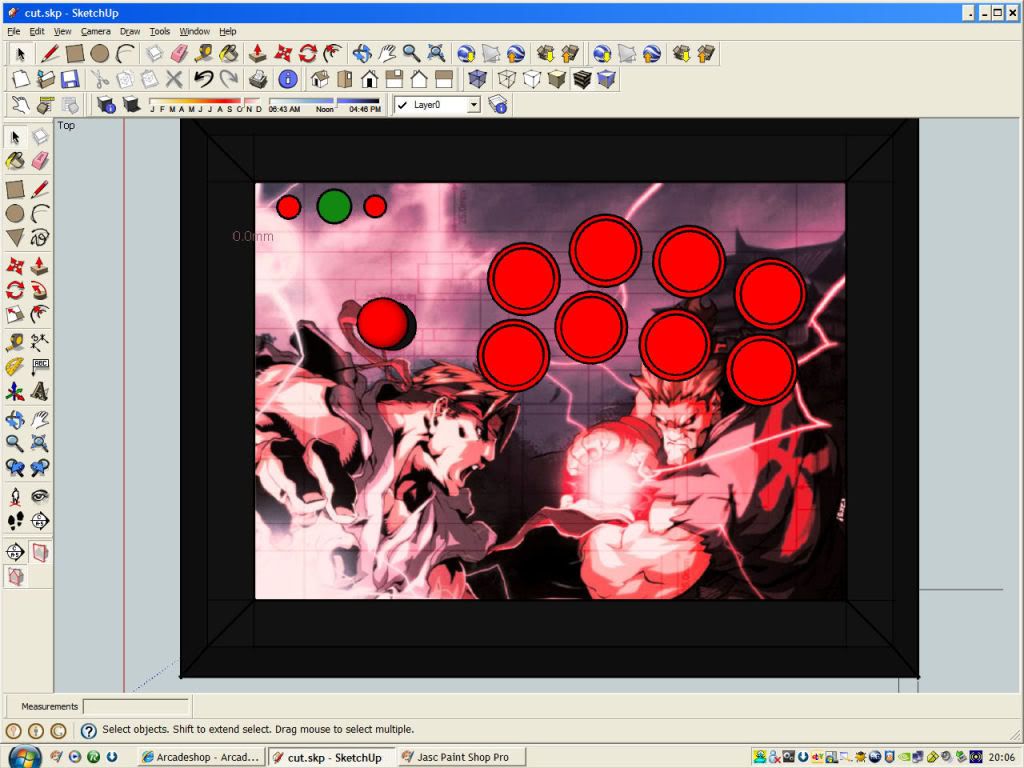The width and height of the screenshot is (1024, 768).
Task: Open the Tools menu
Action: click(x=159, y=31)
